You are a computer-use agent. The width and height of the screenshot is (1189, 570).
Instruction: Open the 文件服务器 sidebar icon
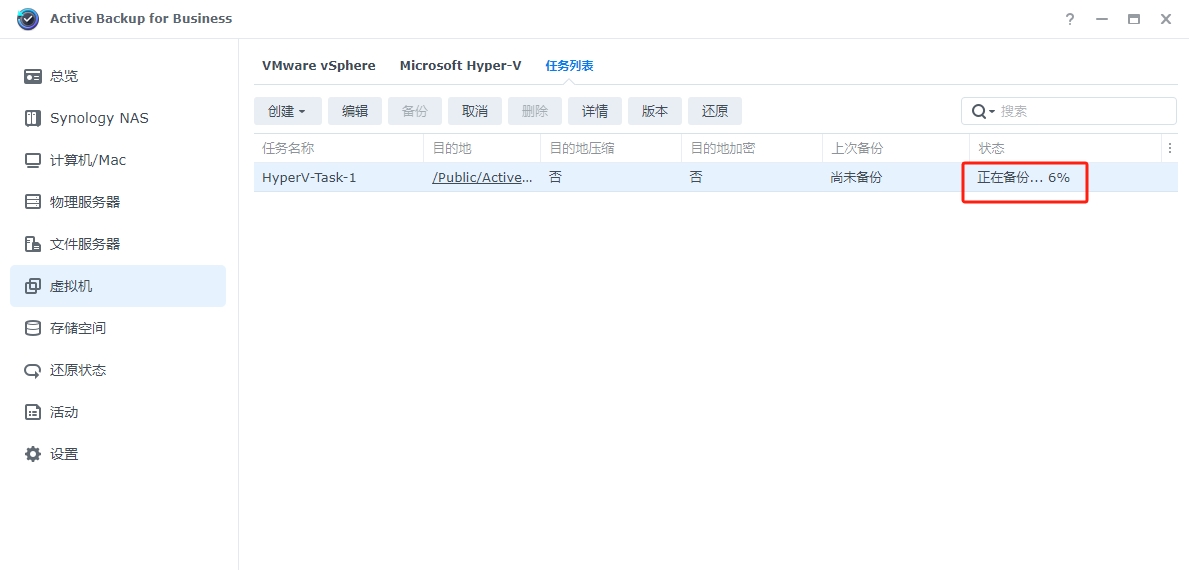(x=33, y=244)
